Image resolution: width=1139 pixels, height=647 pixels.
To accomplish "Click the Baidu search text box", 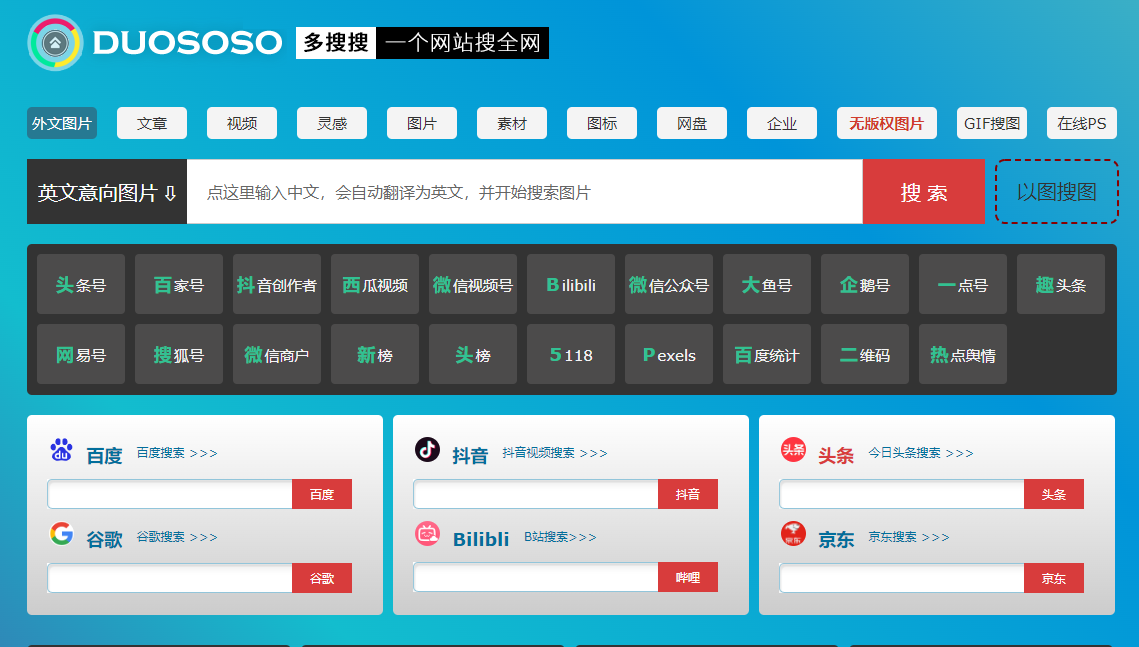I will 170,495.
